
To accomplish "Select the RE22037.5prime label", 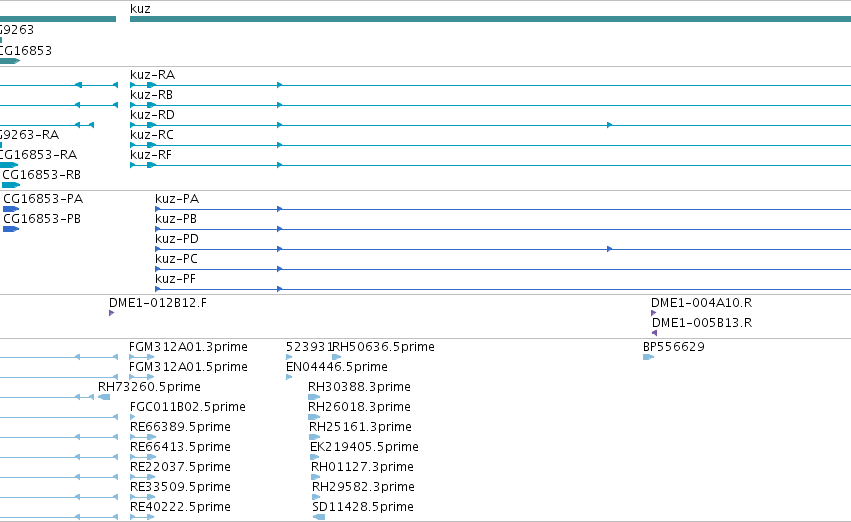I will point(180,468).
